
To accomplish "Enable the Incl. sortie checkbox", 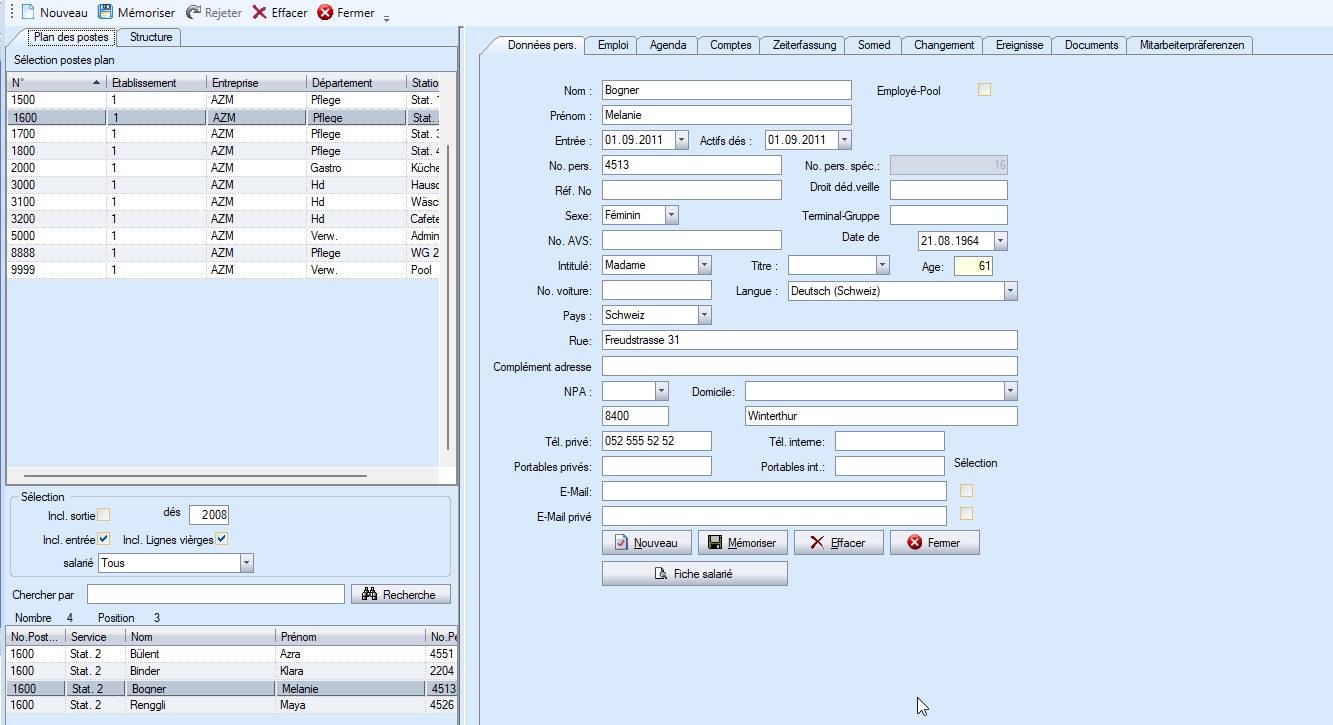I will coord(104,515).
